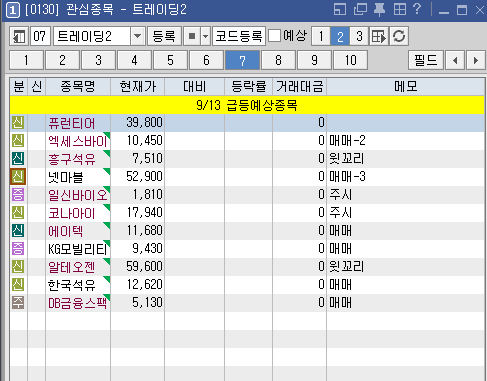487x381 pixels.
Task: Switch to group tab 9
Action: tap(314, 60)
